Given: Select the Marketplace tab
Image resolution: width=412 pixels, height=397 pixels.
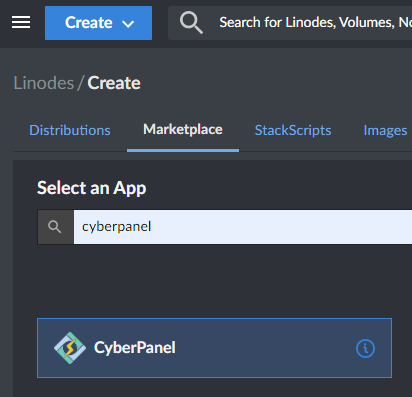Looking at the screenshot, I should pyautogui.click(x=183, y=129).
